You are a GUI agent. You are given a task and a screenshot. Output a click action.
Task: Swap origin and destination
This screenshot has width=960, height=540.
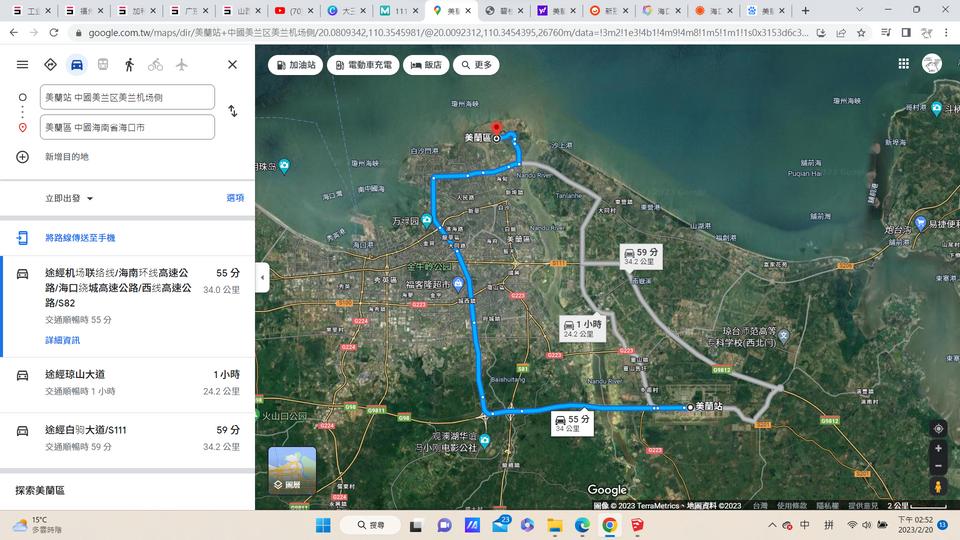tap(233, 111)
